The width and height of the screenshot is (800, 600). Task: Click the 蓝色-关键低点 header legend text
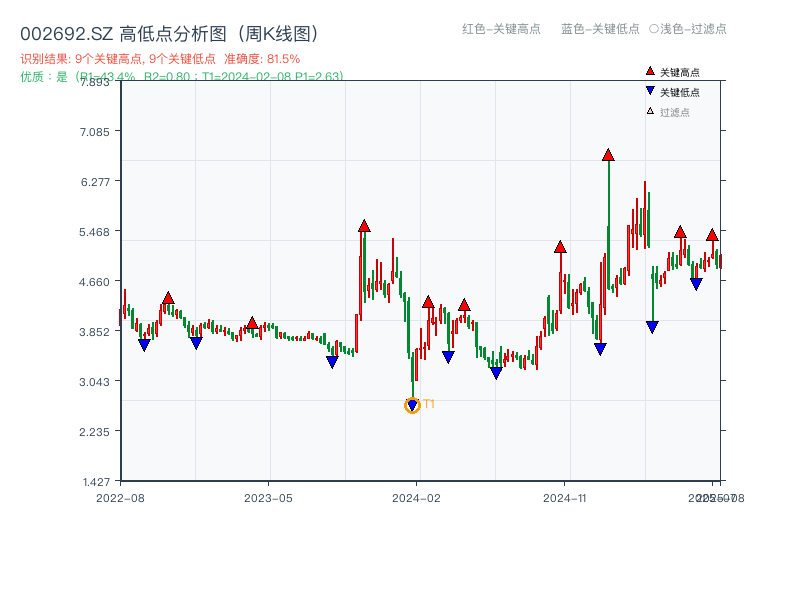[x=600, y=29]
